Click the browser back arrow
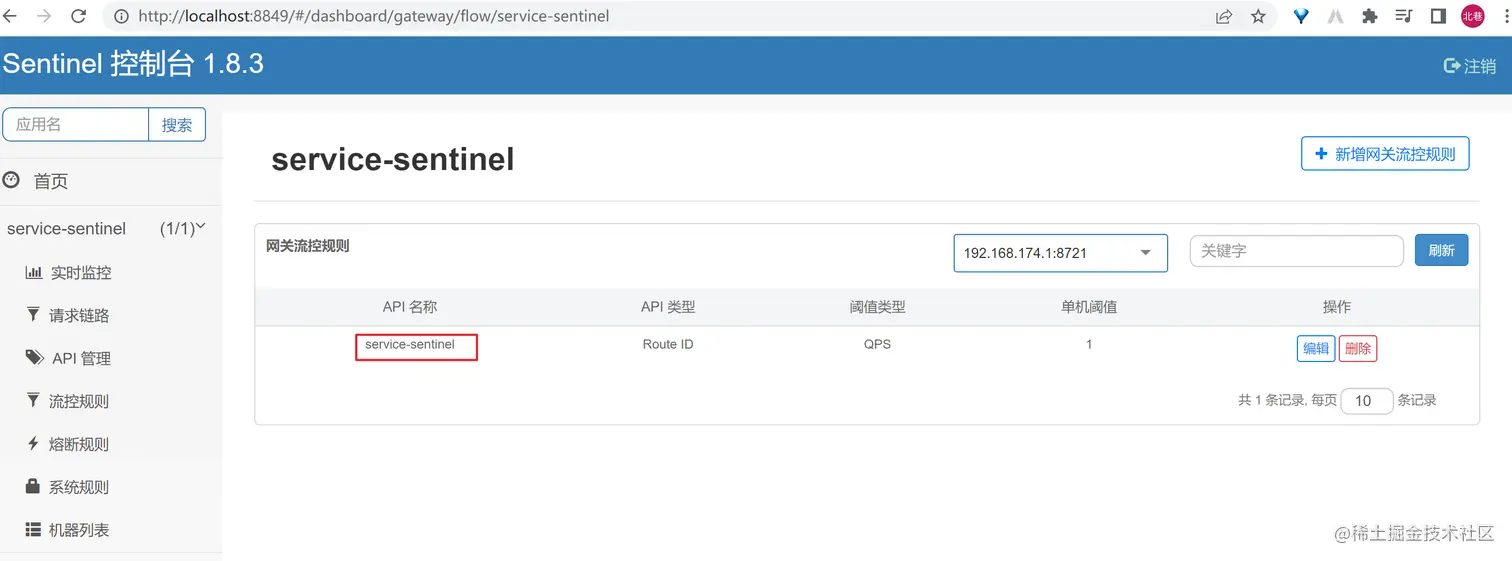The image size is (1512, 561). point(10,16)
